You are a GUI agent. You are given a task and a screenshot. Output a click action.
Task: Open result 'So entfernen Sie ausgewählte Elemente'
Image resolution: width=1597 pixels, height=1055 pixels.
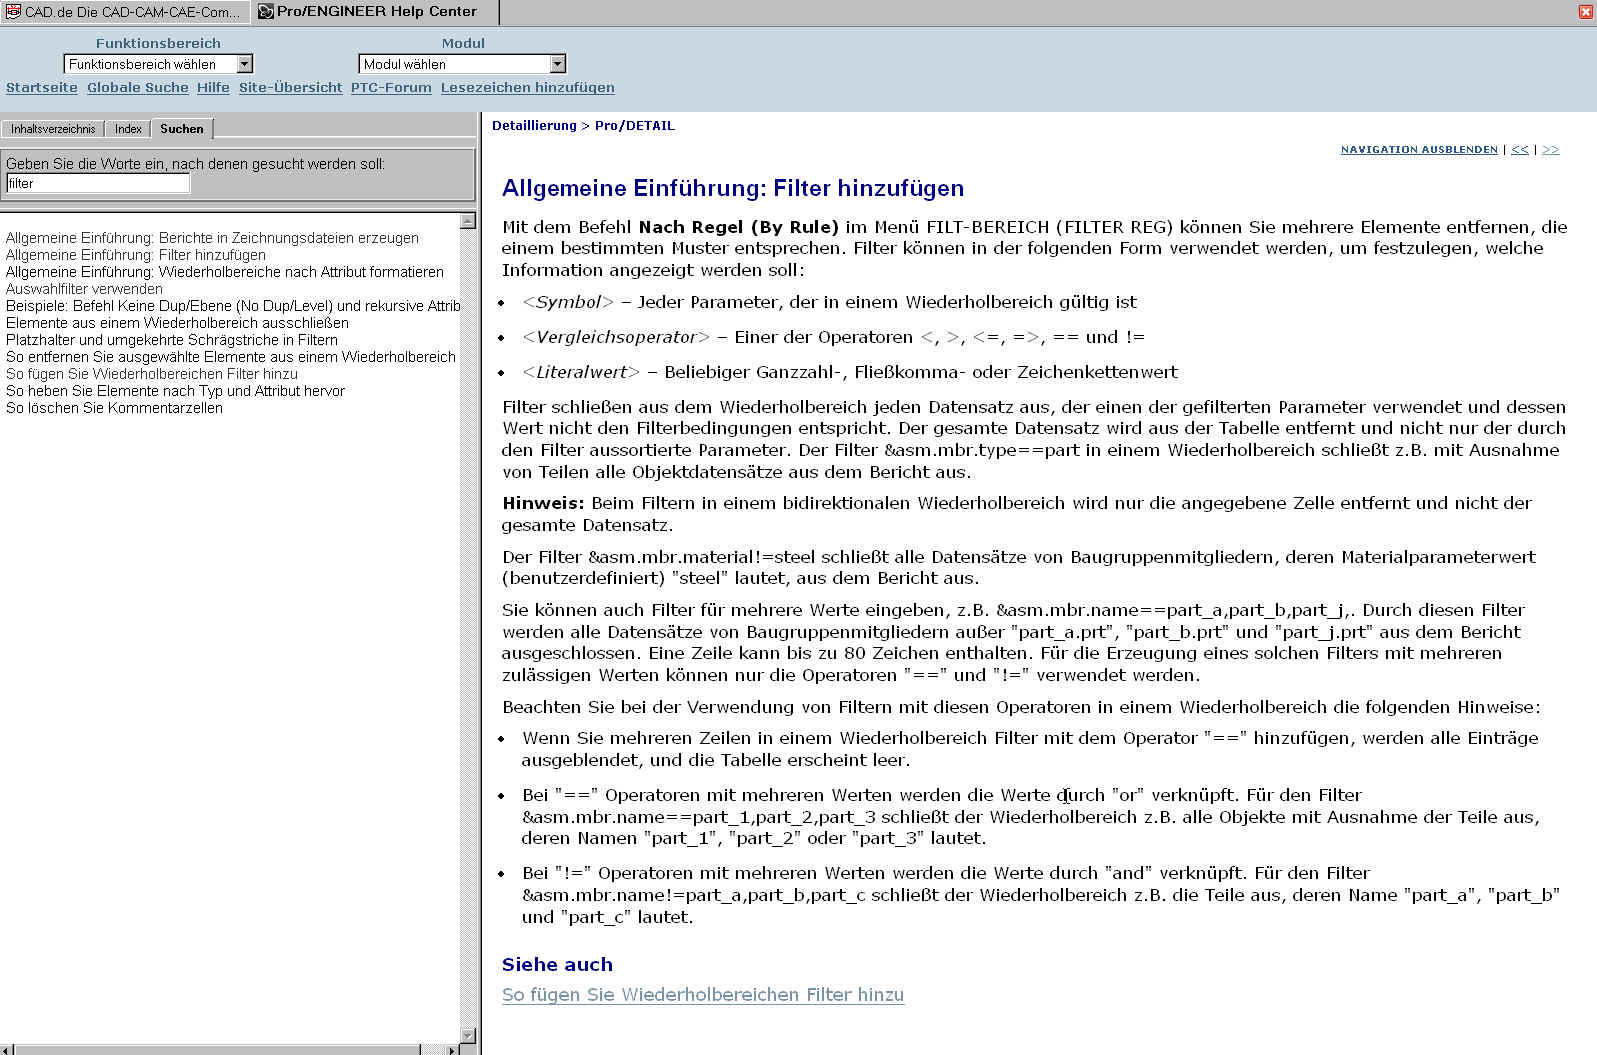tap(231, 357)
